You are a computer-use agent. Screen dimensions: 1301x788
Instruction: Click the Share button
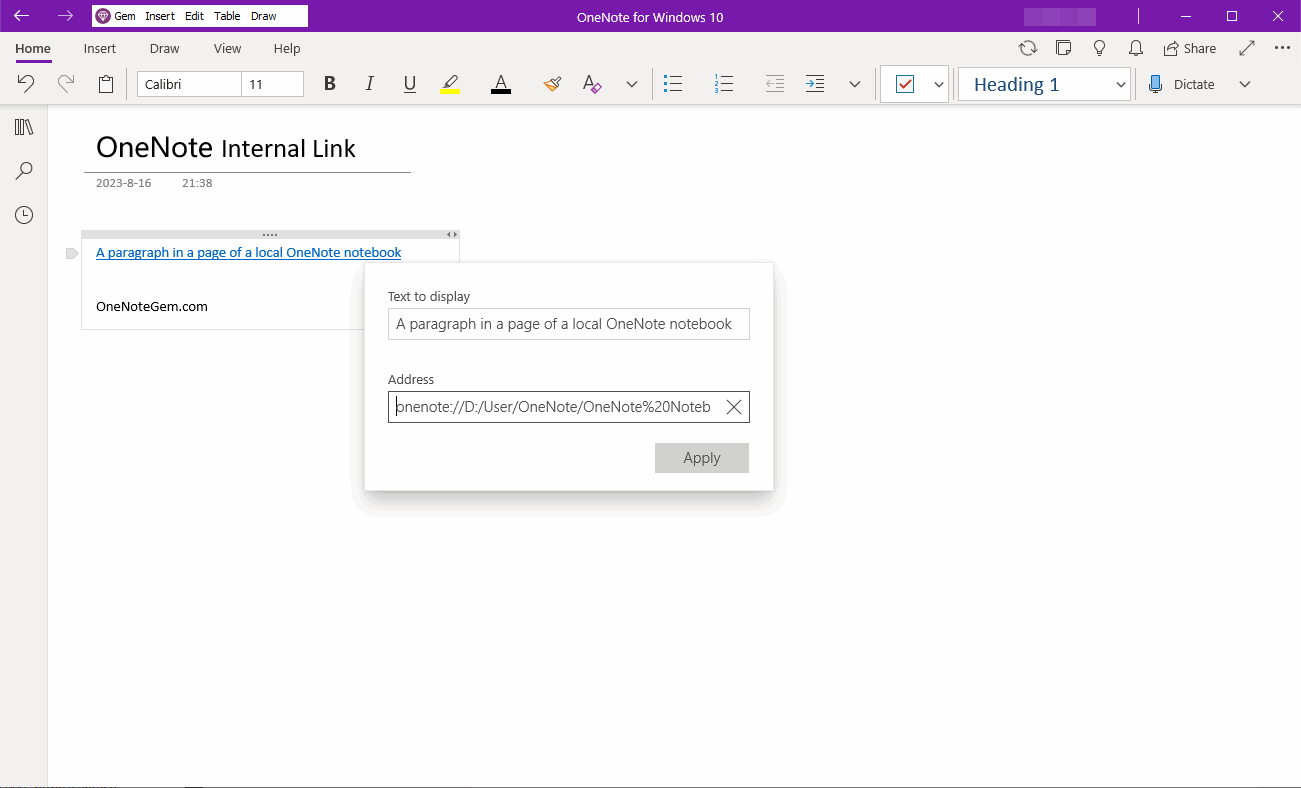[x=1190, y=48]
